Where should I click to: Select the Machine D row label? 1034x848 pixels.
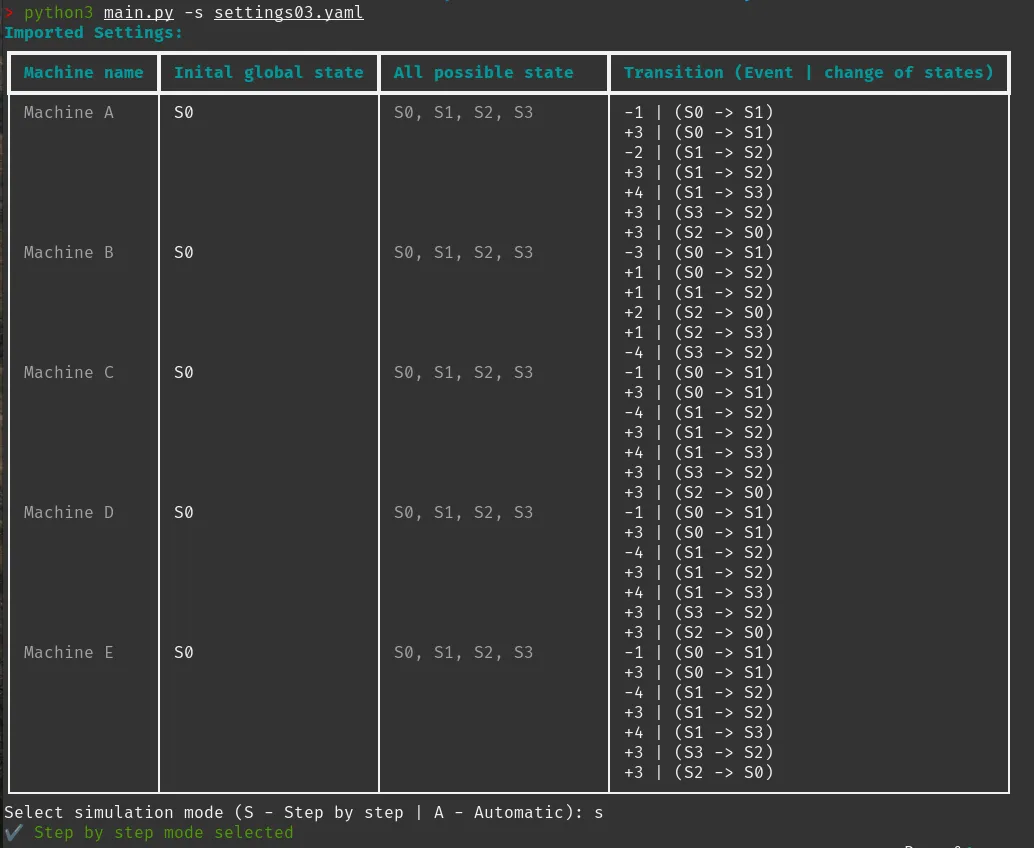pyautogui.click(x=69, y=513)
